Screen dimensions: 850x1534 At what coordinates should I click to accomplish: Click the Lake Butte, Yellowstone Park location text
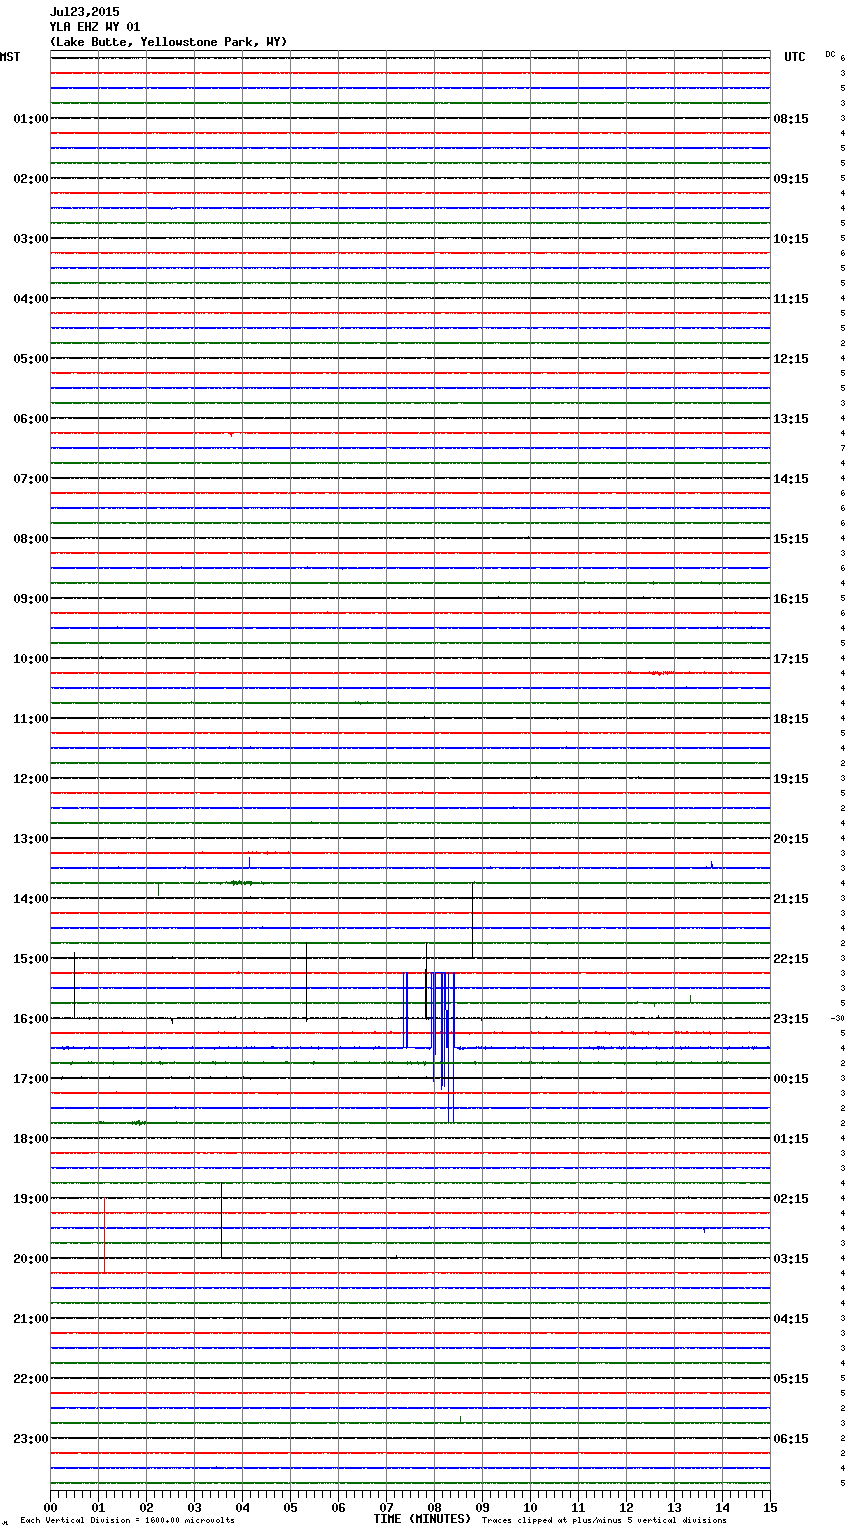(x=168, y=42)
